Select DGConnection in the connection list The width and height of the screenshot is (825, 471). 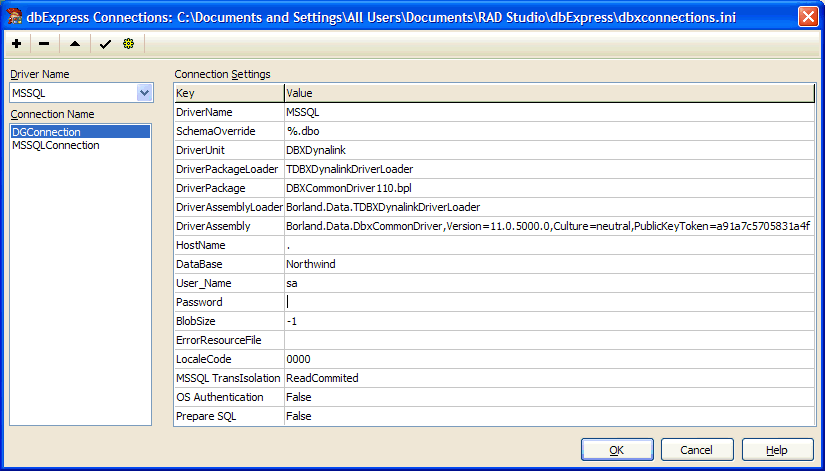[81, 132]
